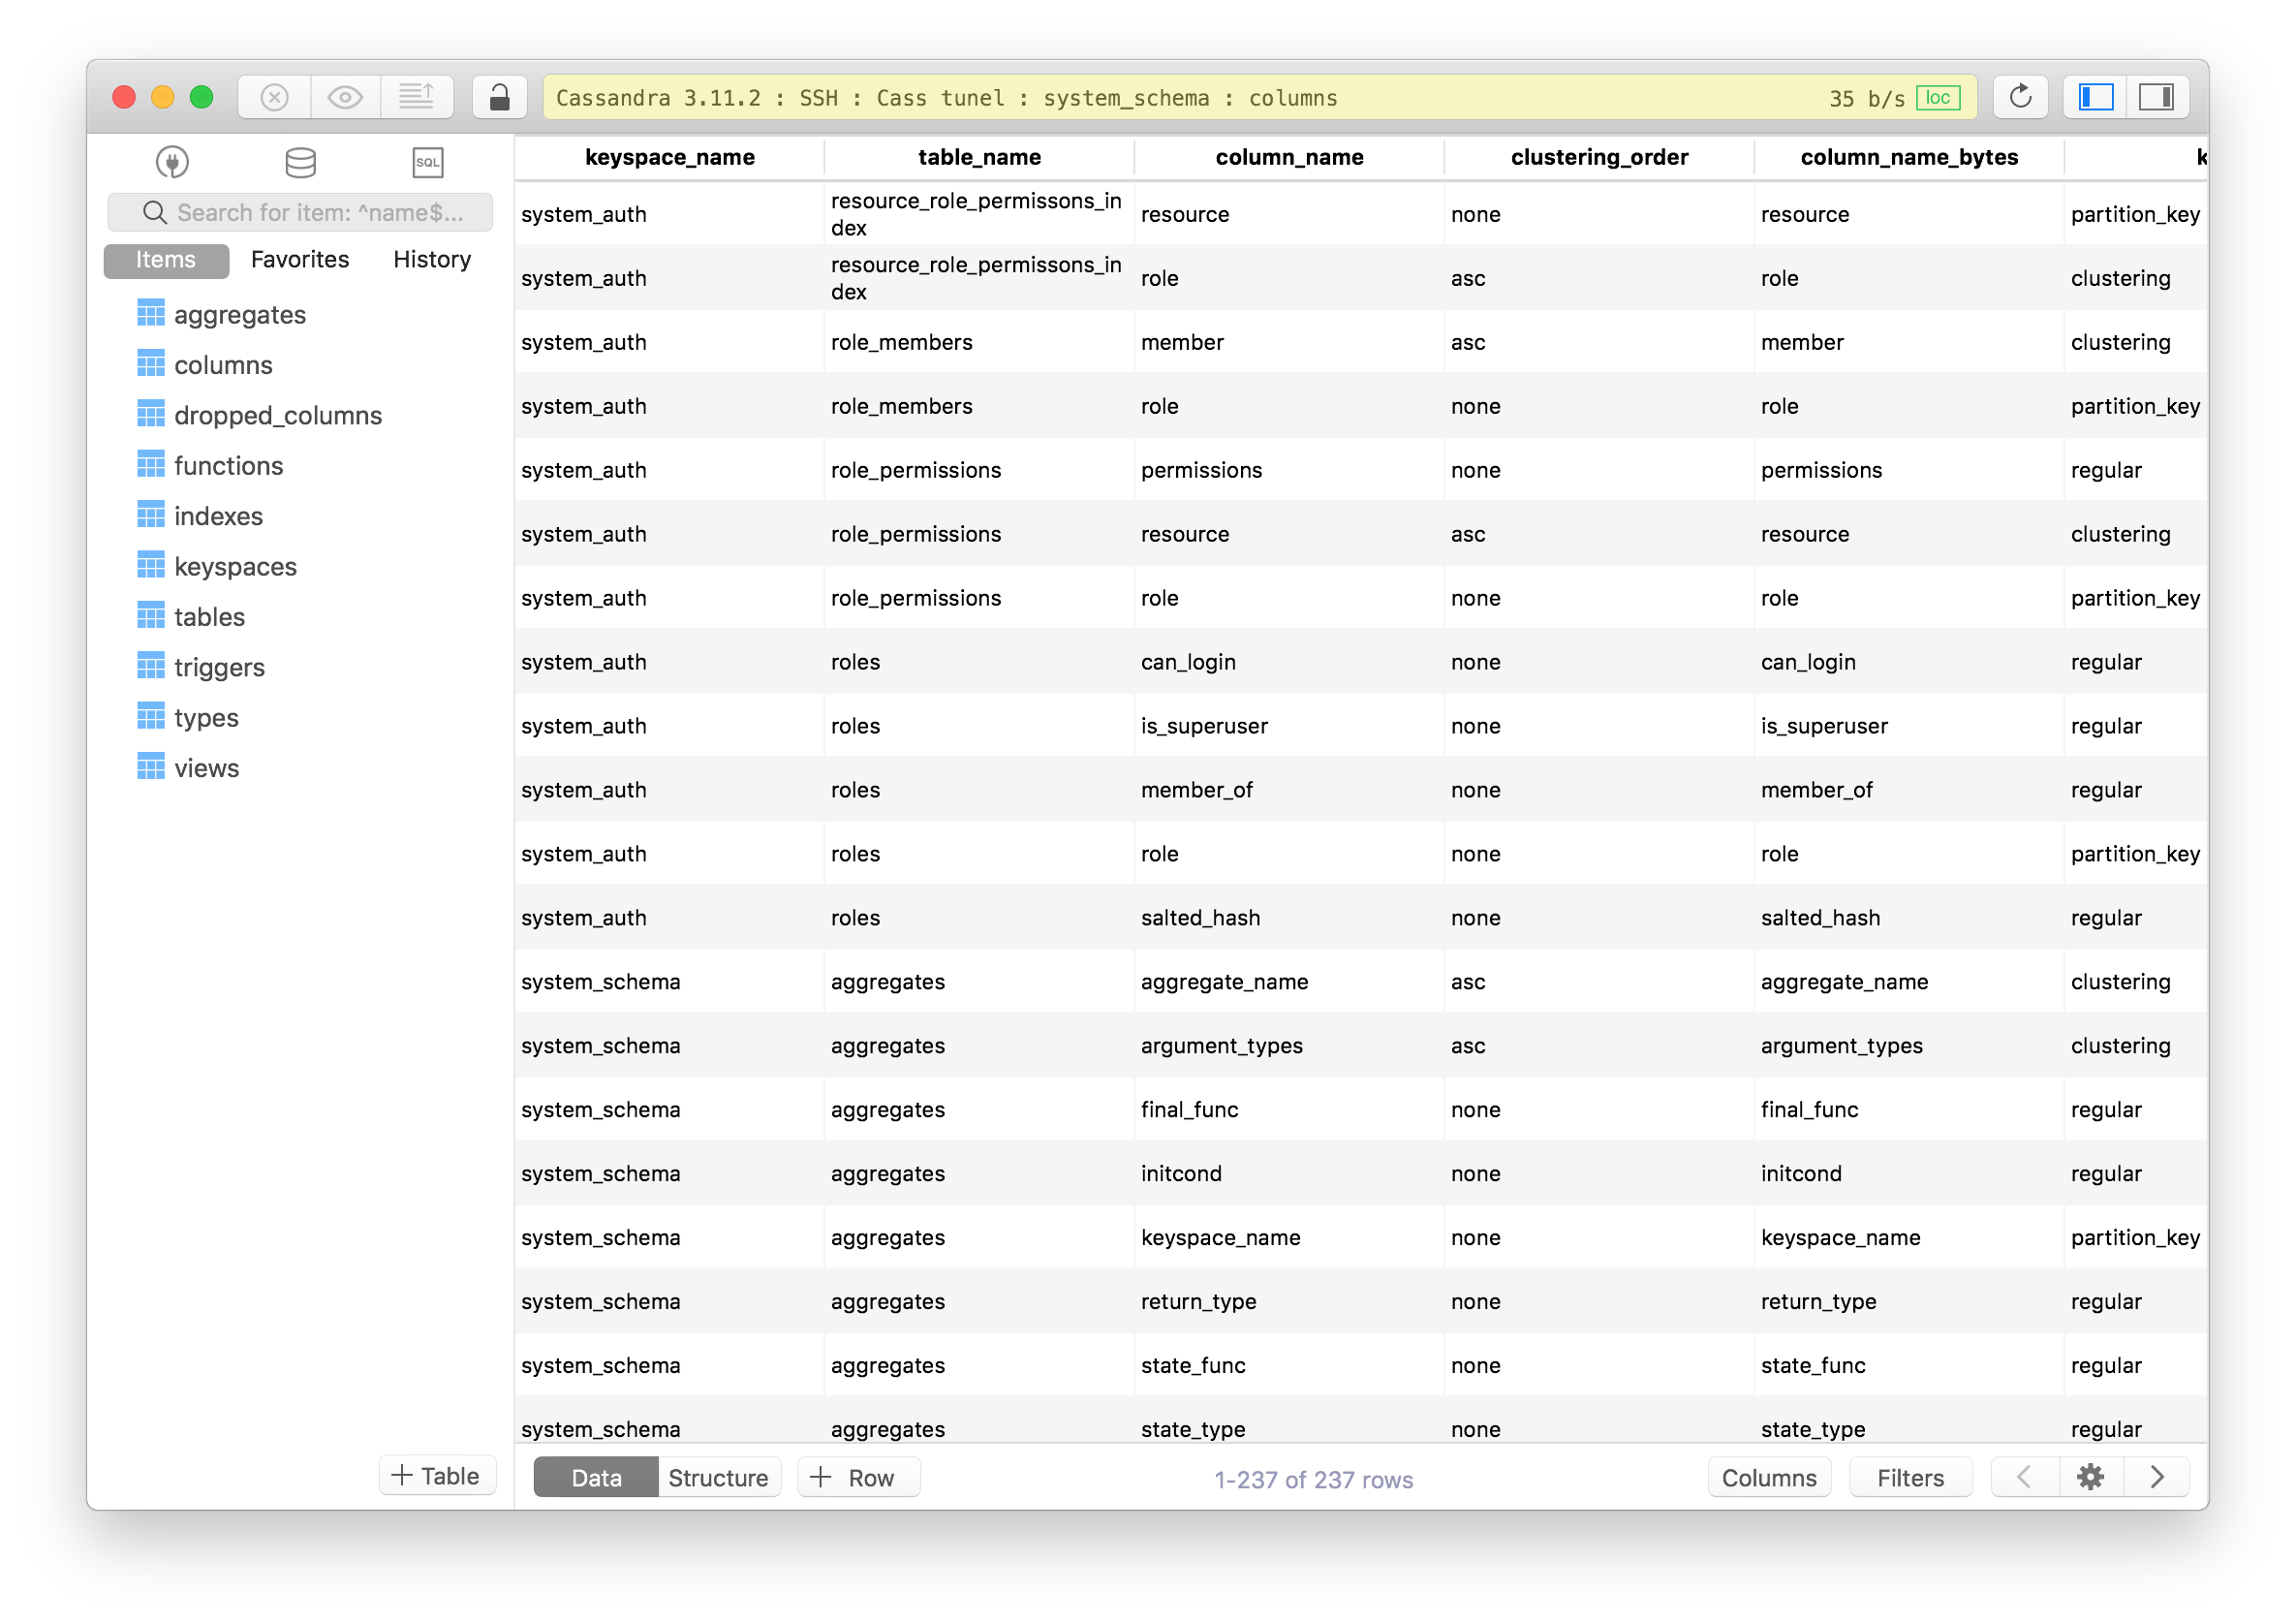Select the dropped_columns sidebar item
Image resolution: width=2296 pixels, height=1624 pixels.
279,415
